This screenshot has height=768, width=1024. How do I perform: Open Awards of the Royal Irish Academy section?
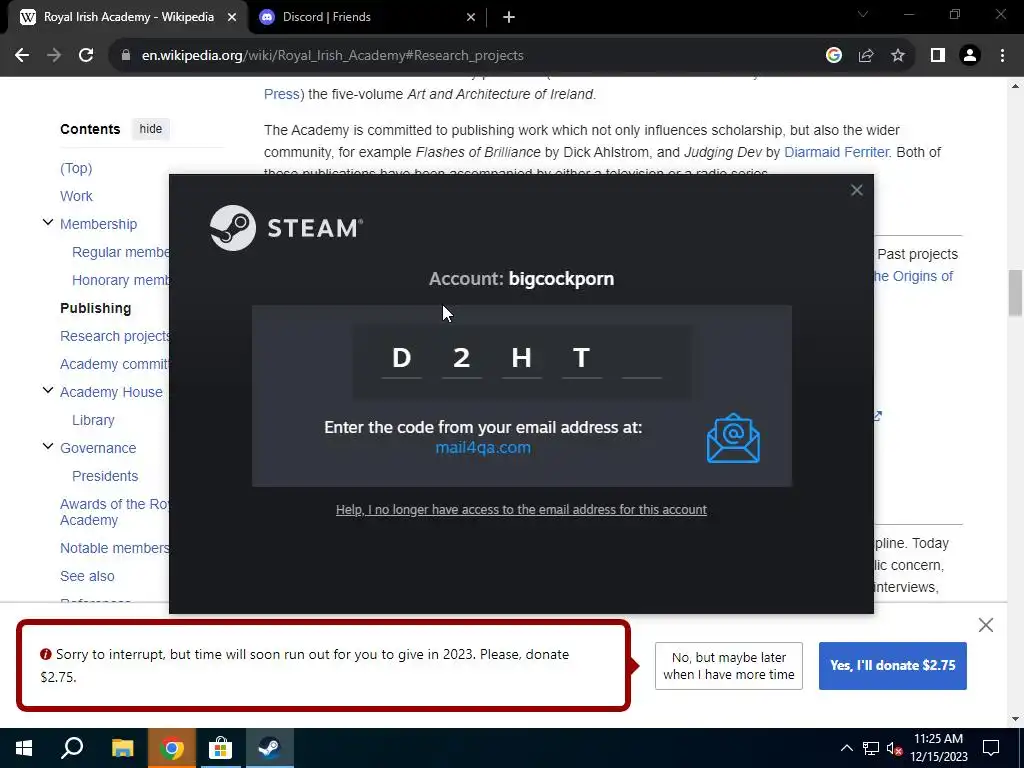click(x=114, y=512)
